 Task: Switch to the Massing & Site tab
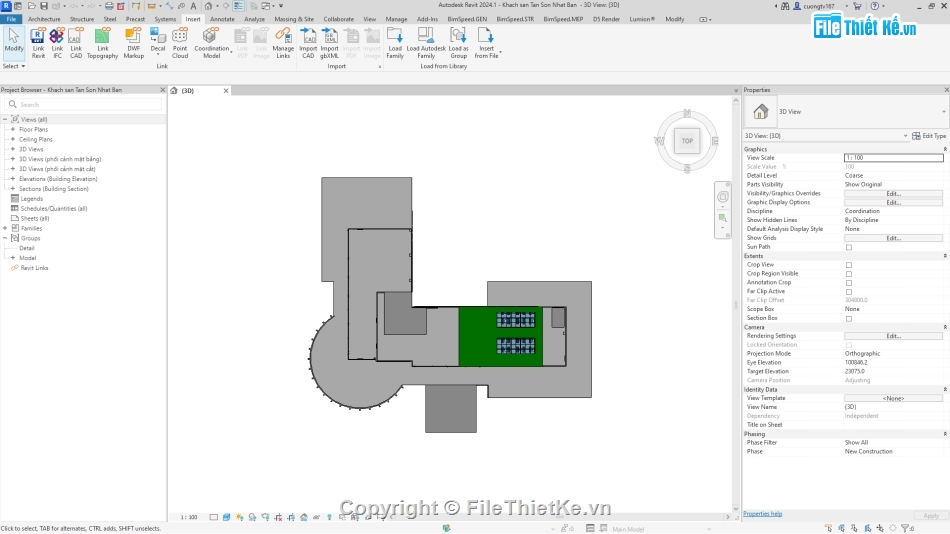(294, 19)
